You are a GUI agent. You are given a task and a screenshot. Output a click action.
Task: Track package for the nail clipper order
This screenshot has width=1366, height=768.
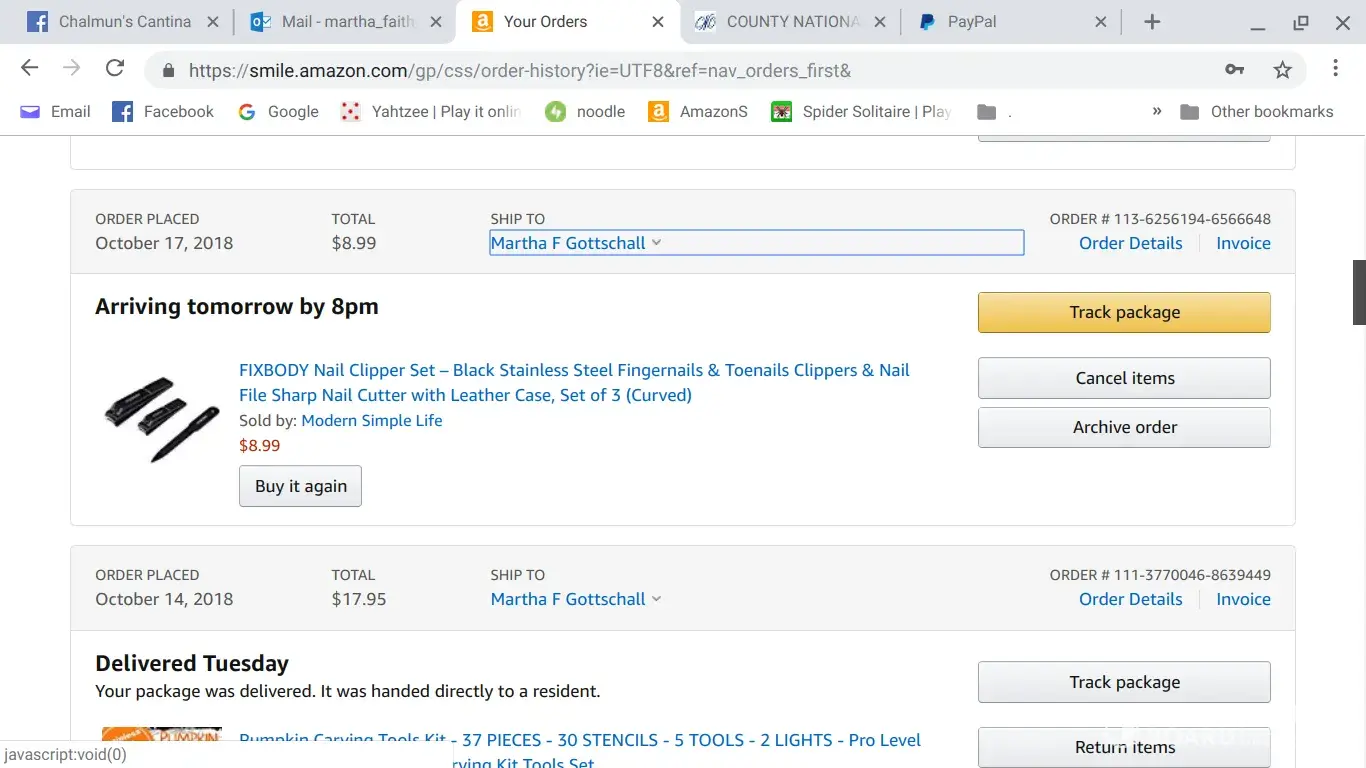1124,312
